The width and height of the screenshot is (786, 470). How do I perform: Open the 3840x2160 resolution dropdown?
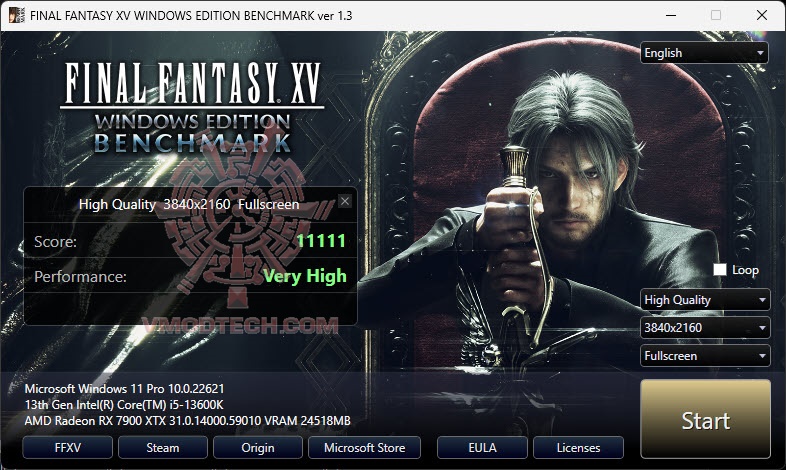pos(705,328)
